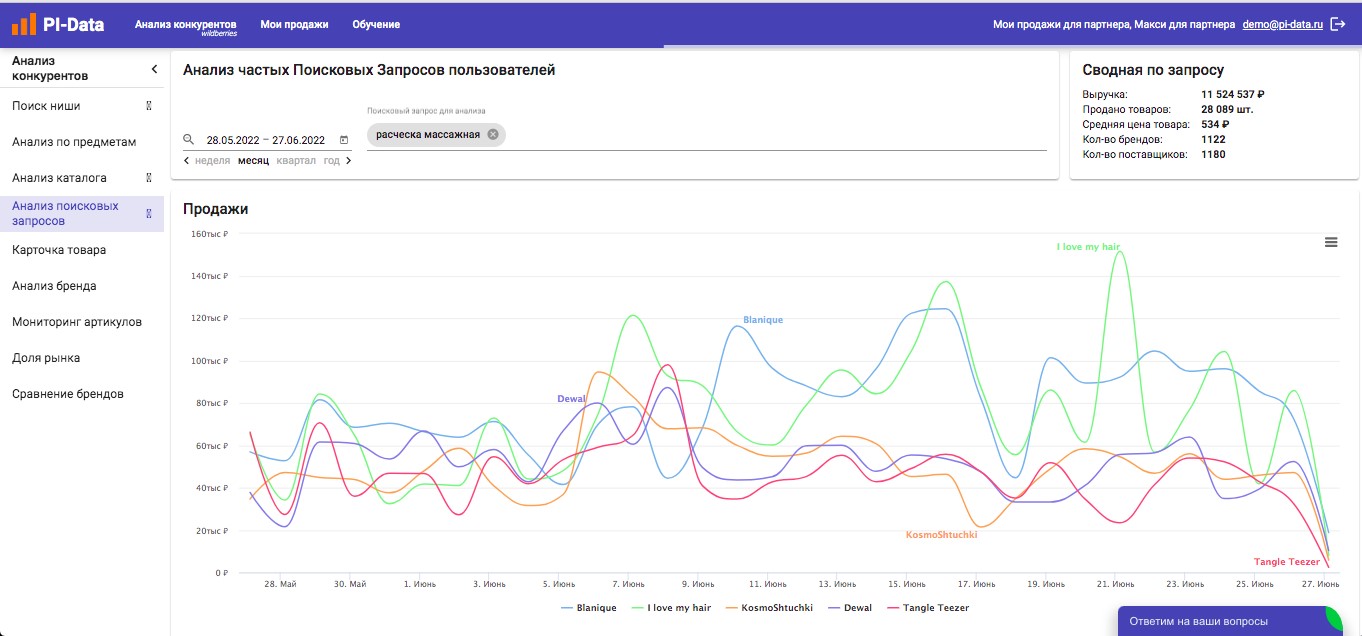Click the 27. Июнь axis label
This screenshot has width=1362, height=636.
(x=1321, y=583)
